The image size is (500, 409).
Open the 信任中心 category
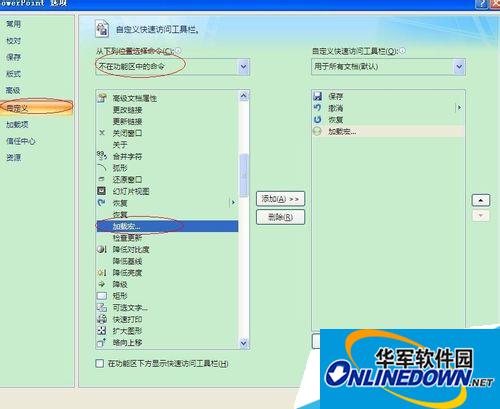pyautogui.click(x=21, y=141)
